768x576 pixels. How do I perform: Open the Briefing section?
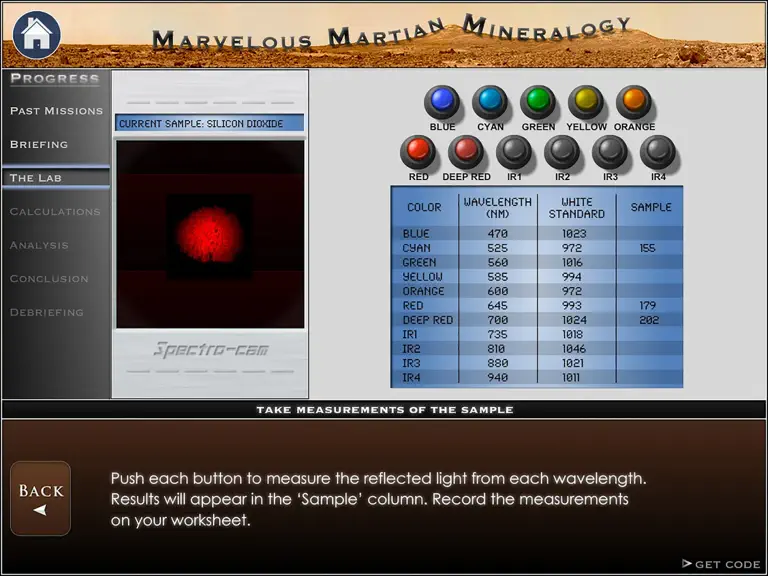[39, 144]
